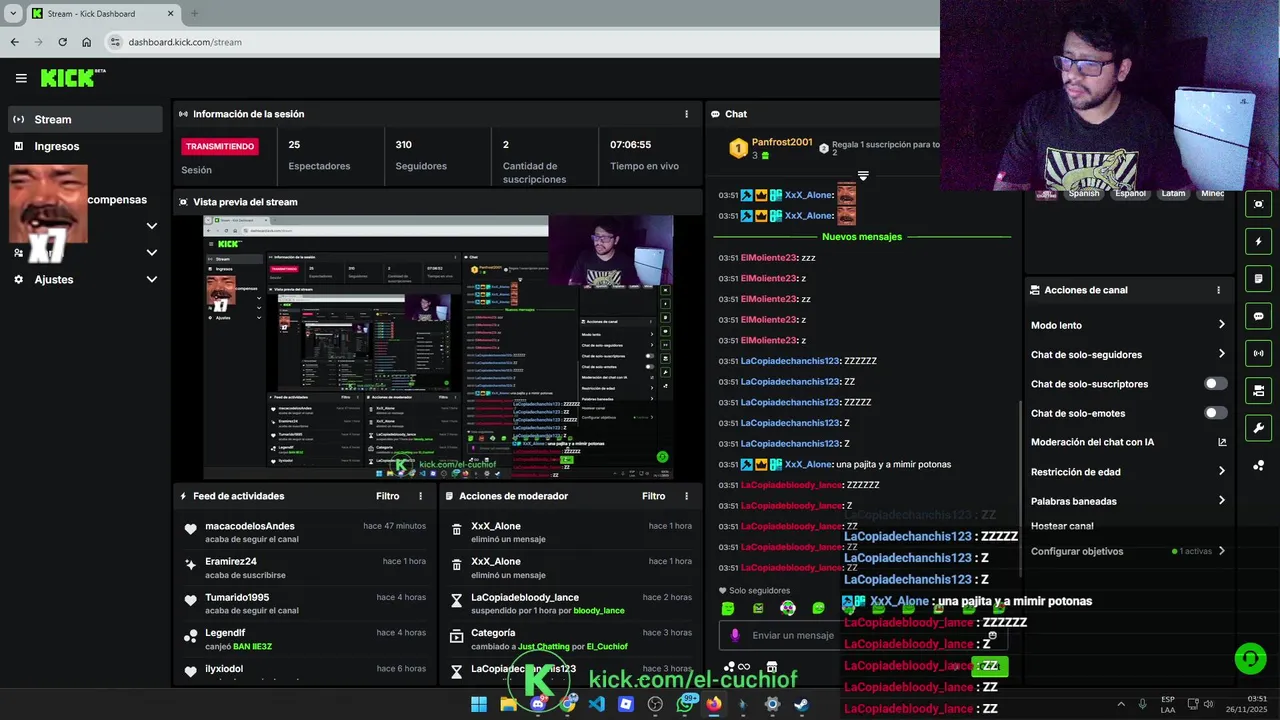The image size is (1280, 720).
Task: Open Steam from the taskbar
Action: (802, 704)
